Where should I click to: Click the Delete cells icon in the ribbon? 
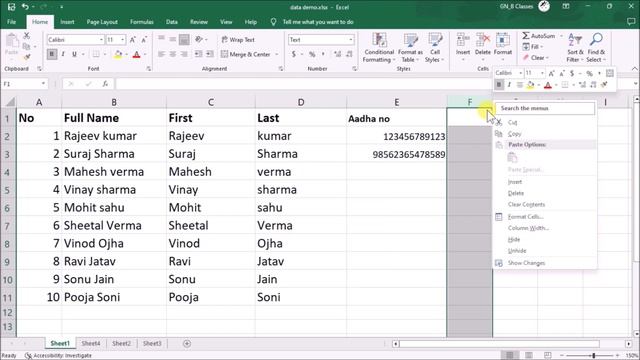[x=482, y=48]
